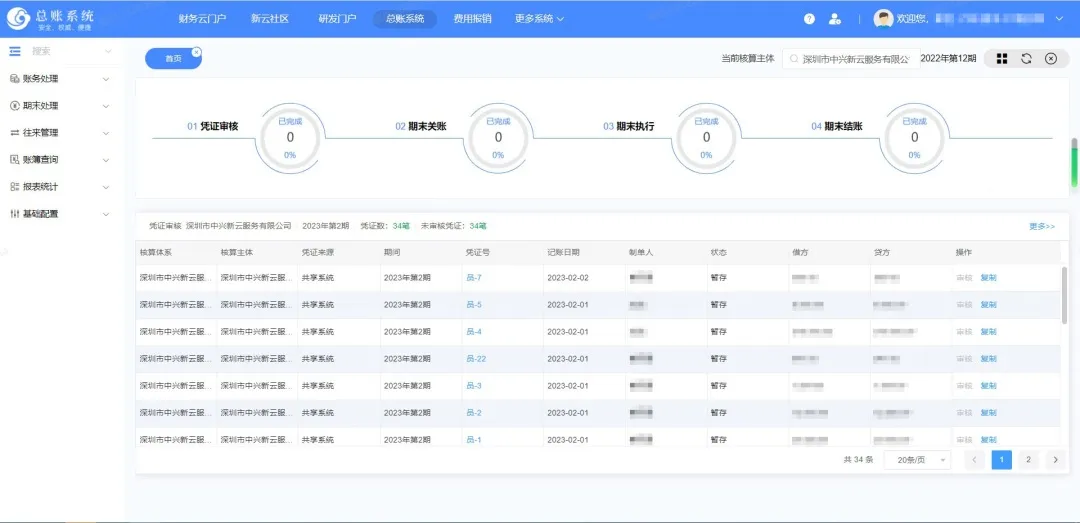Screen dimensions: 1080x523
Task: Click the 2022年第12期 period text
Action: tap(948, 59)
